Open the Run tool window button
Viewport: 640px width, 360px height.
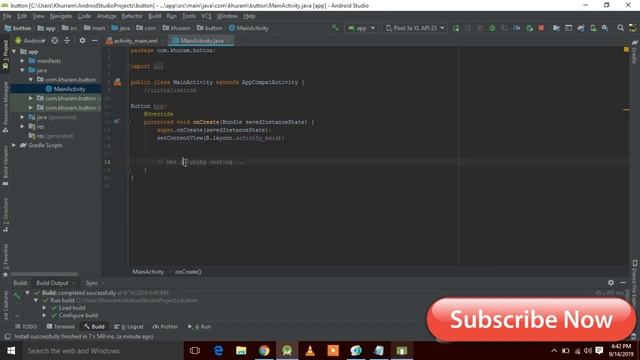point(200,327)
